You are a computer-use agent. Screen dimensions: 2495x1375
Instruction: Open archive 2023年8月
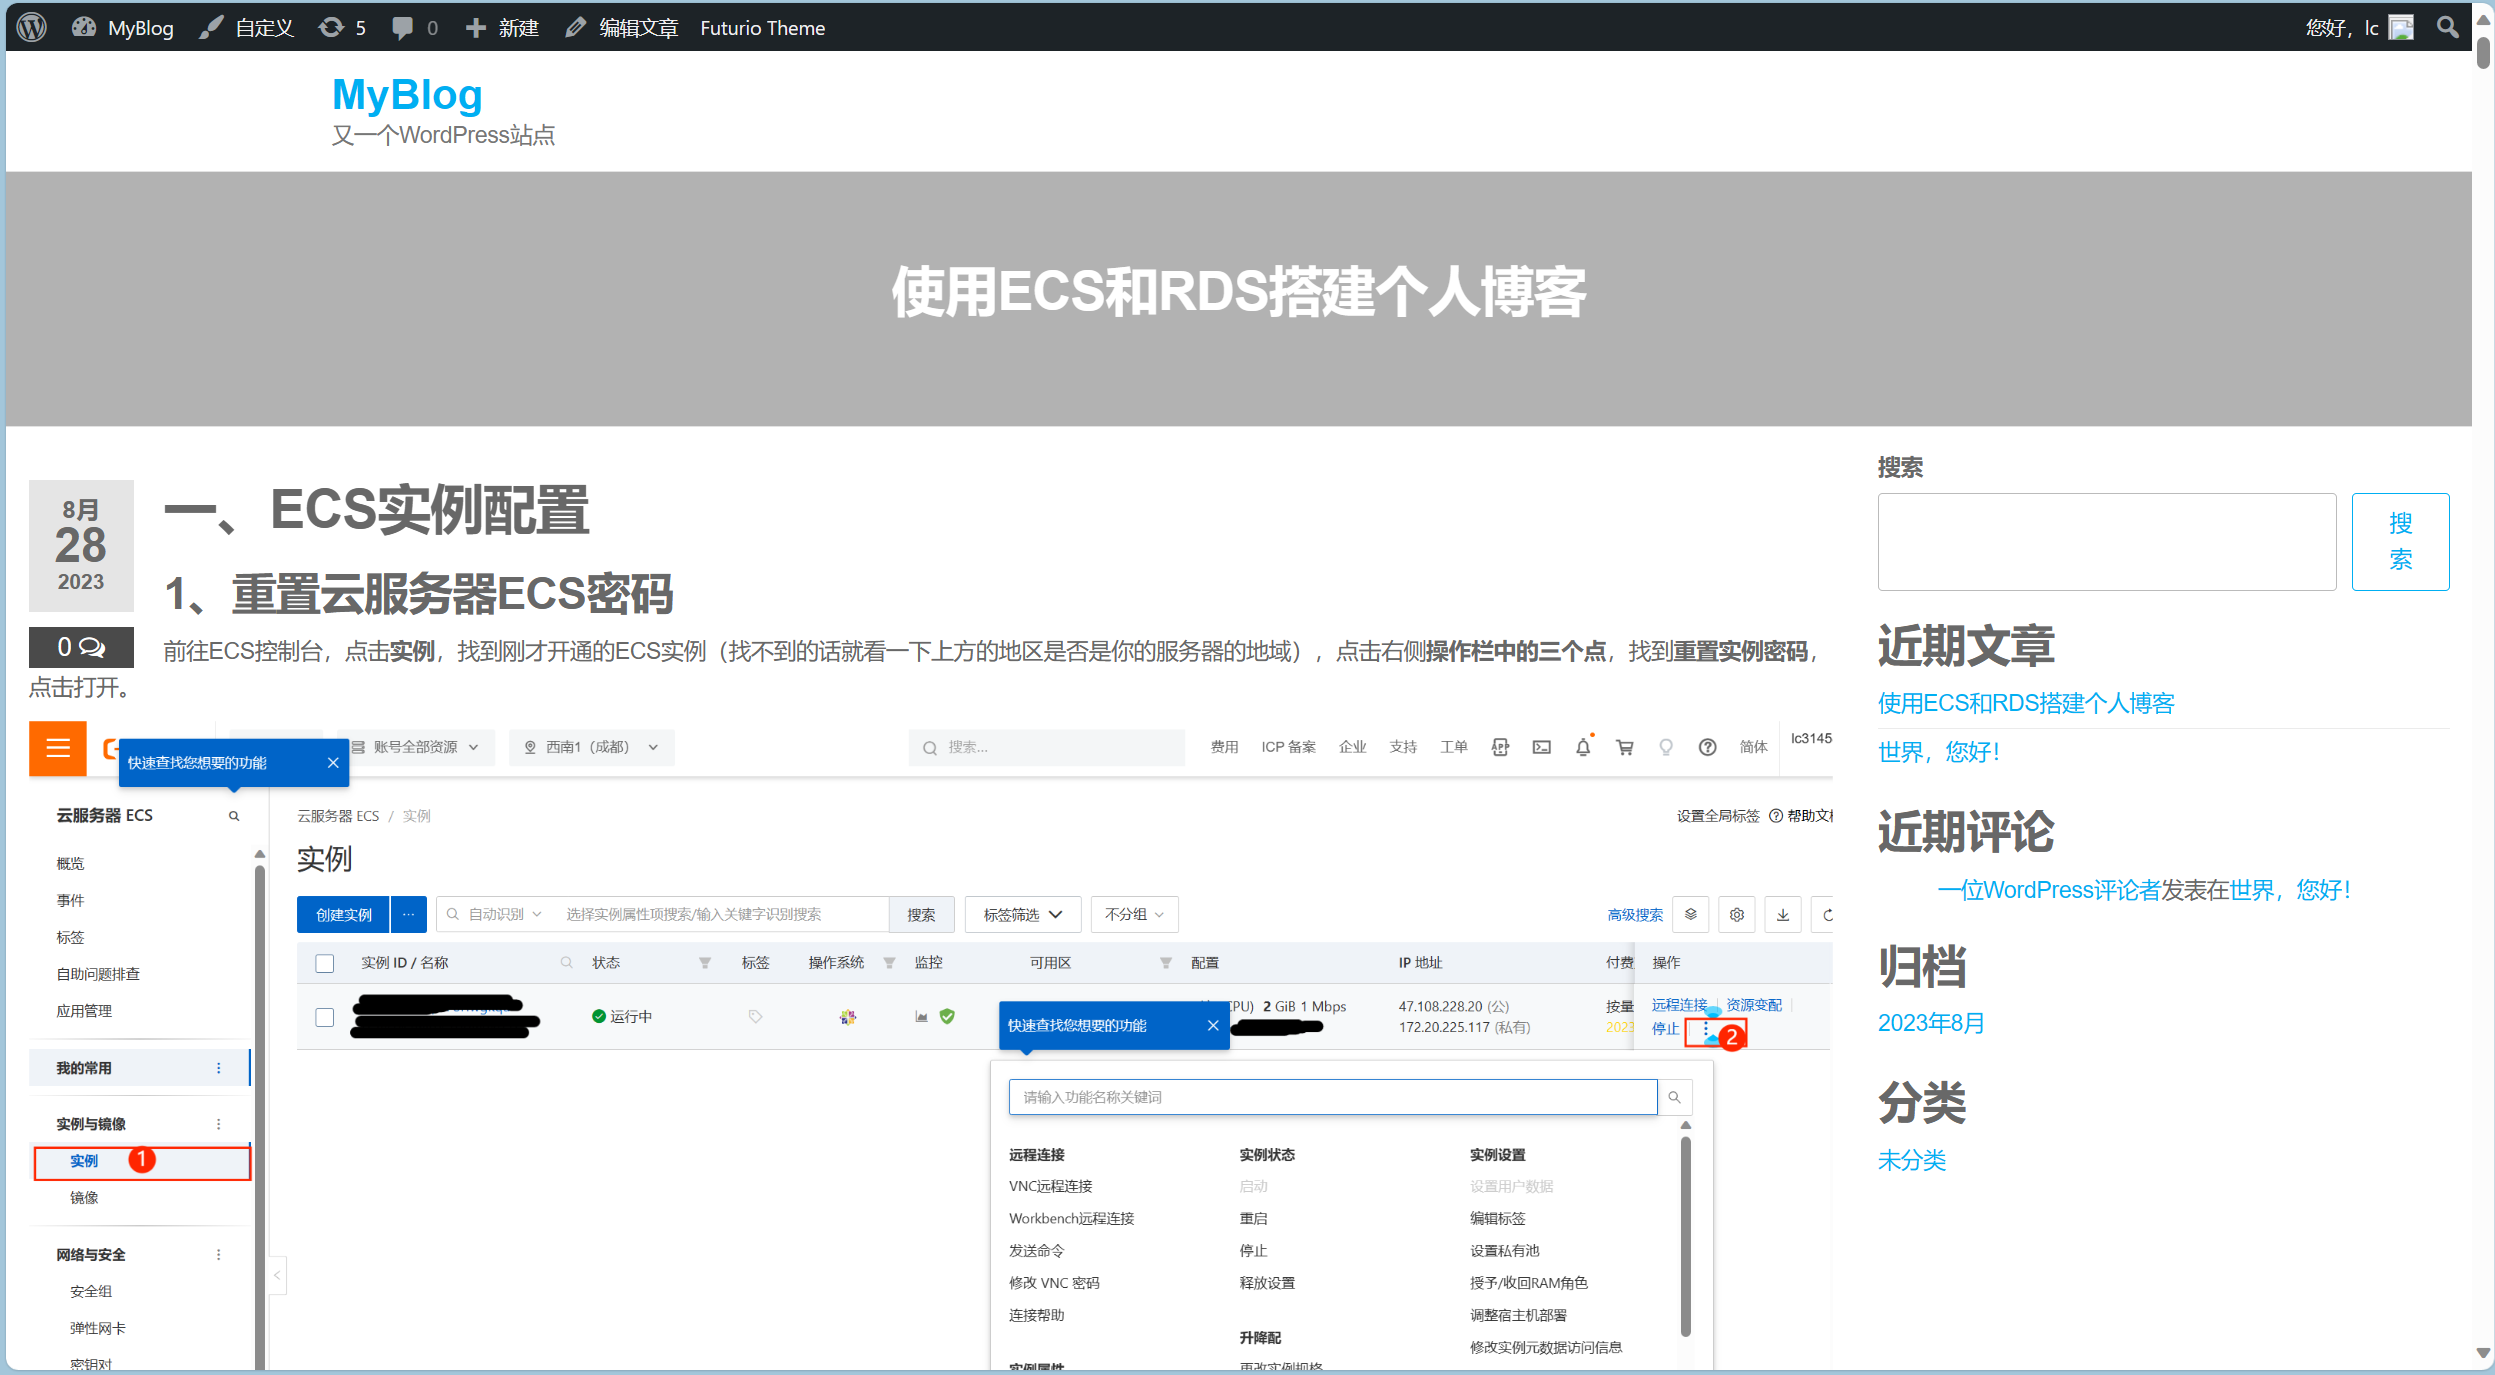pos(1931,1023)
